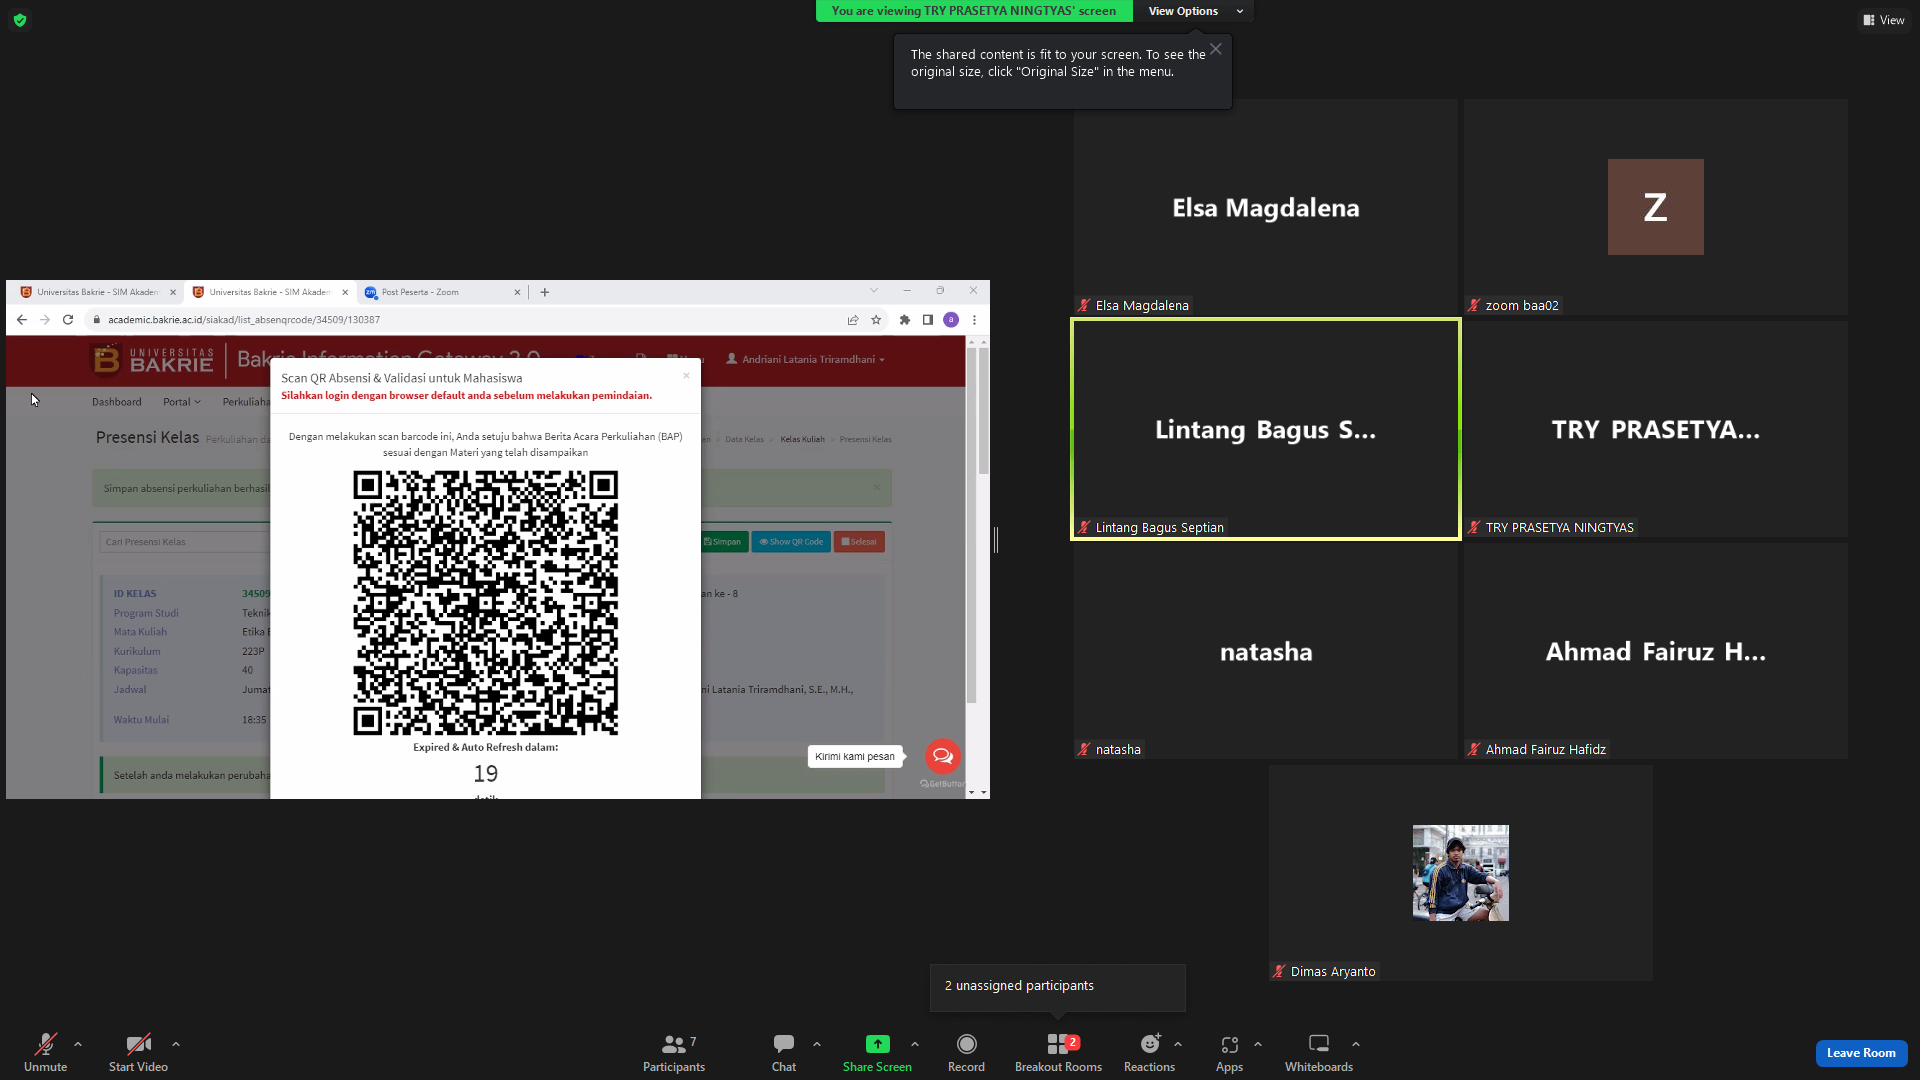Click the shared browser's back arrow

[21, 320]
